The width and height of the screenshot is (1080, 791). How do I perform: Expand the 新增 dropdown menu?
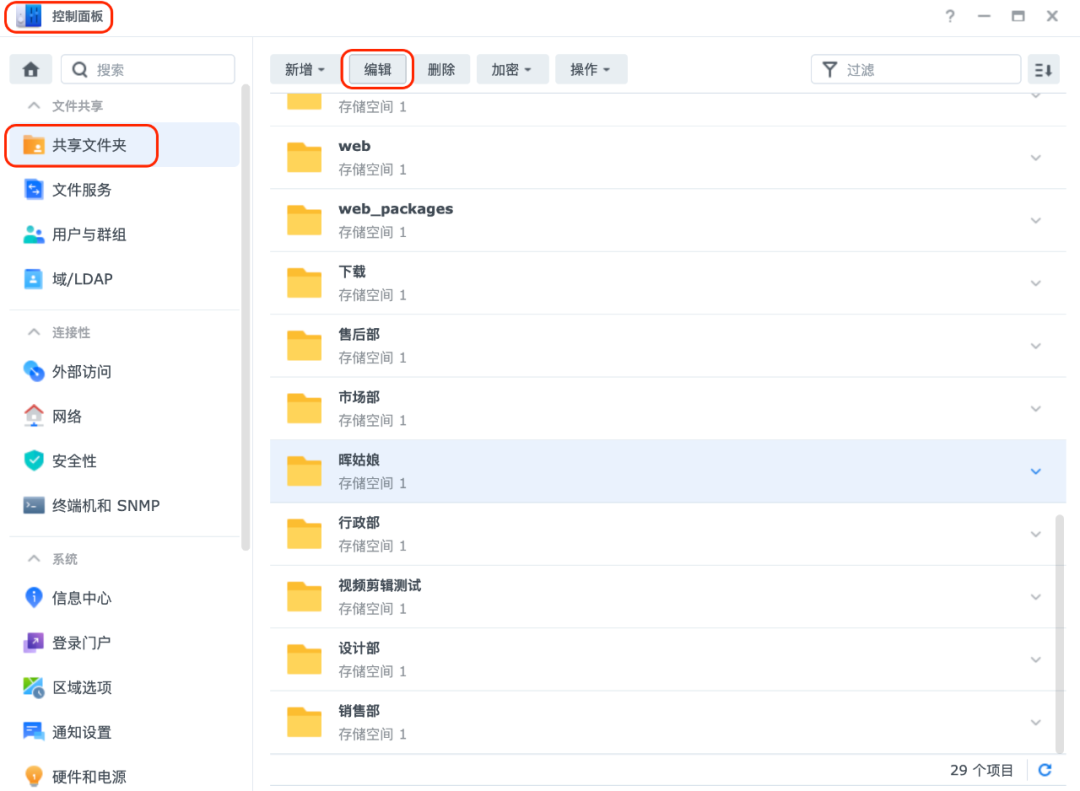(x=304, y=69)
